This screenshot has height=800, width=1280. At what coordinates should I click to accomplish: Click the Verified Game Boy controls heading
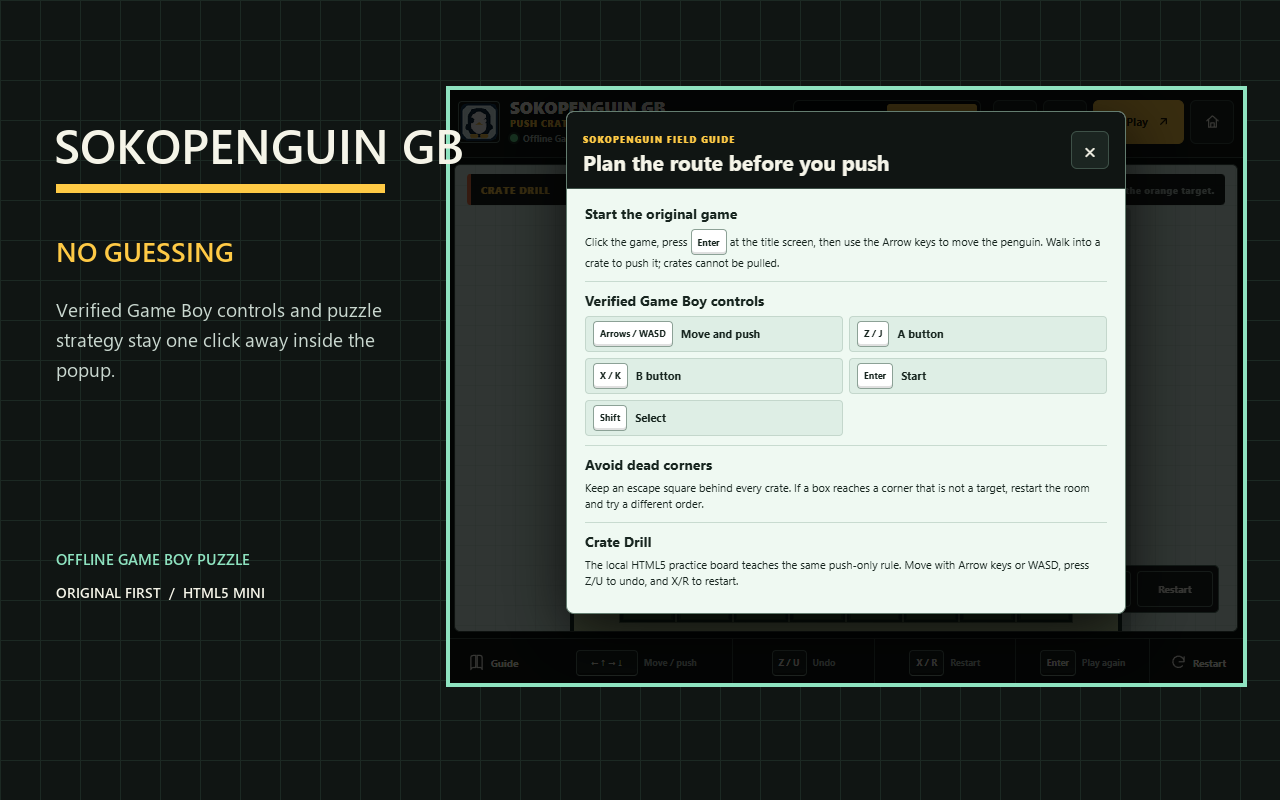[674, 301]
